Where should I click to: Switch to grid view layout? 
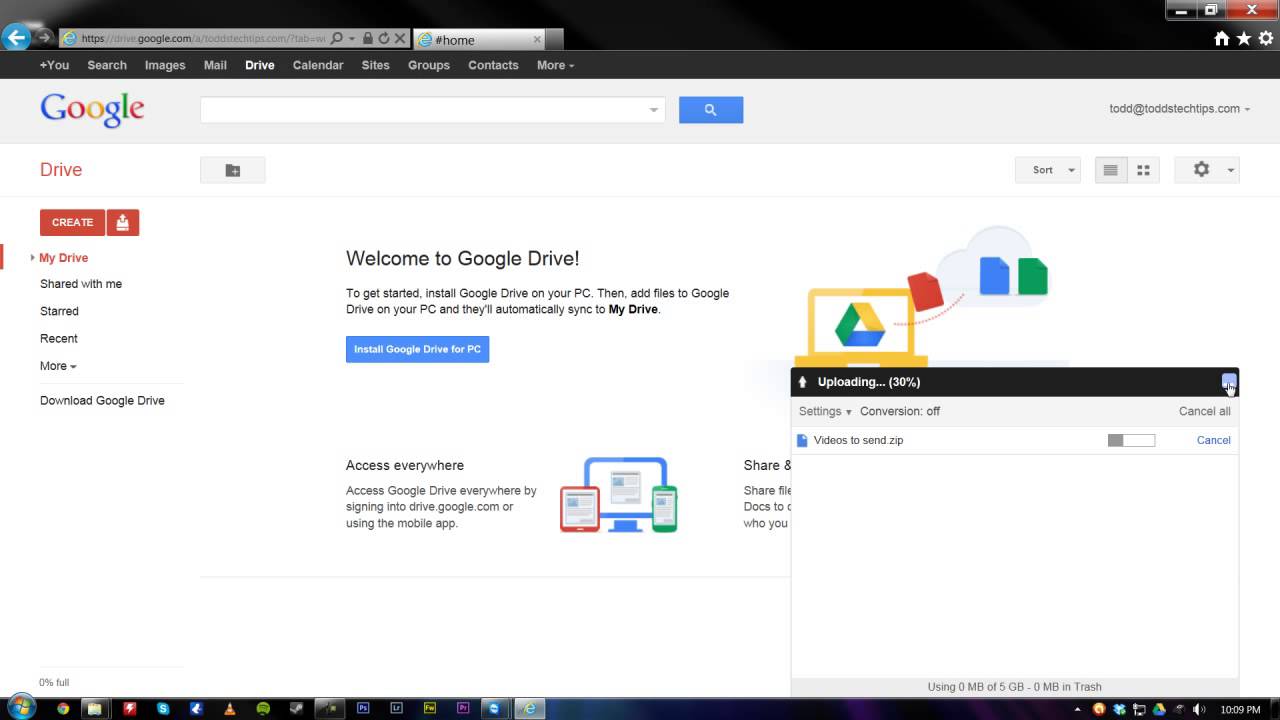click(1143, 170)
